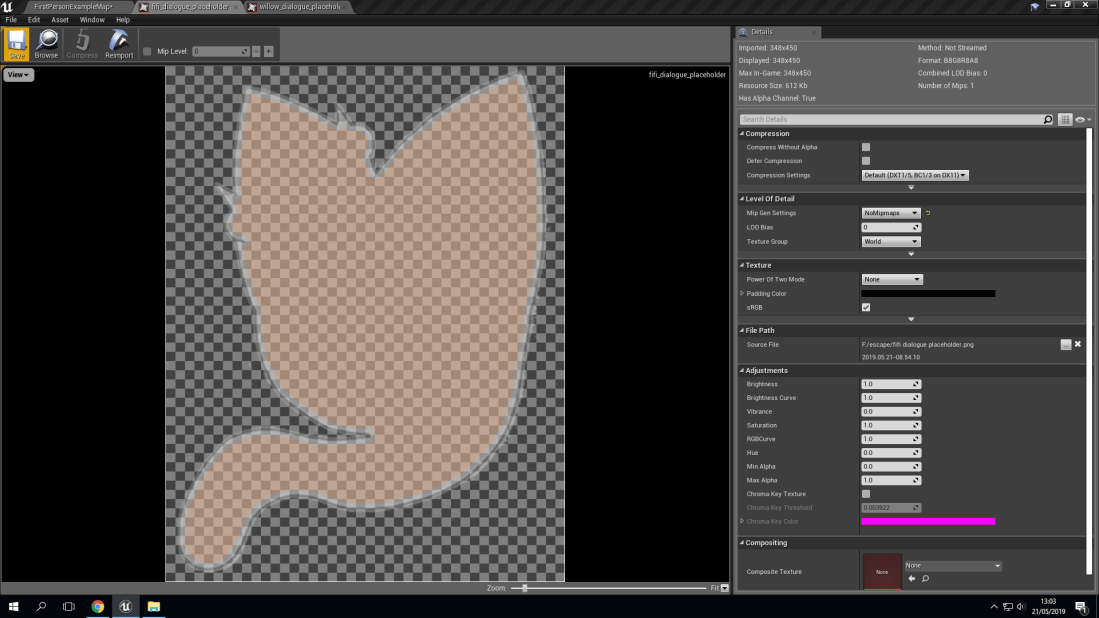The image size is (1099, 618).
Task: Browse to Composite Texture with magnifier icon
Action: point(925,578)
